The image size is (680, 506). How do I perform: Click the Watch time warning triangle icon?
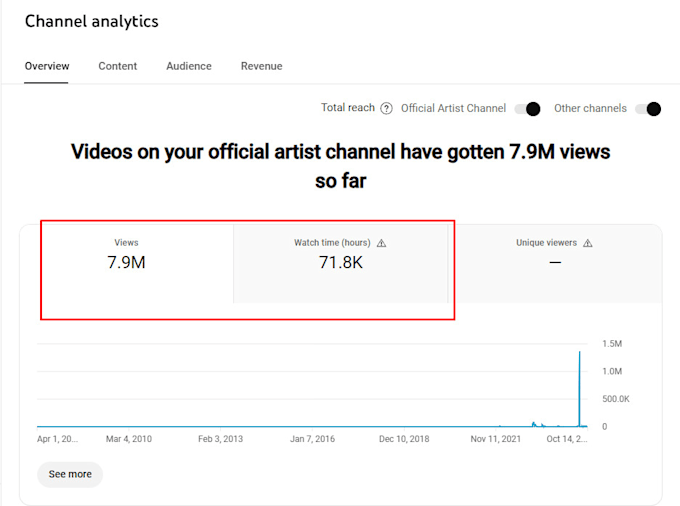(381, 243)
